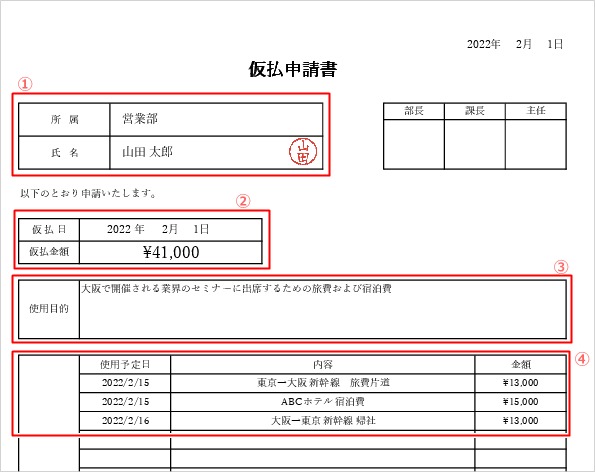The height and width of the screenshot is (472, 595).
Task: Click the document title 仮払申請書
Action: 293,69
